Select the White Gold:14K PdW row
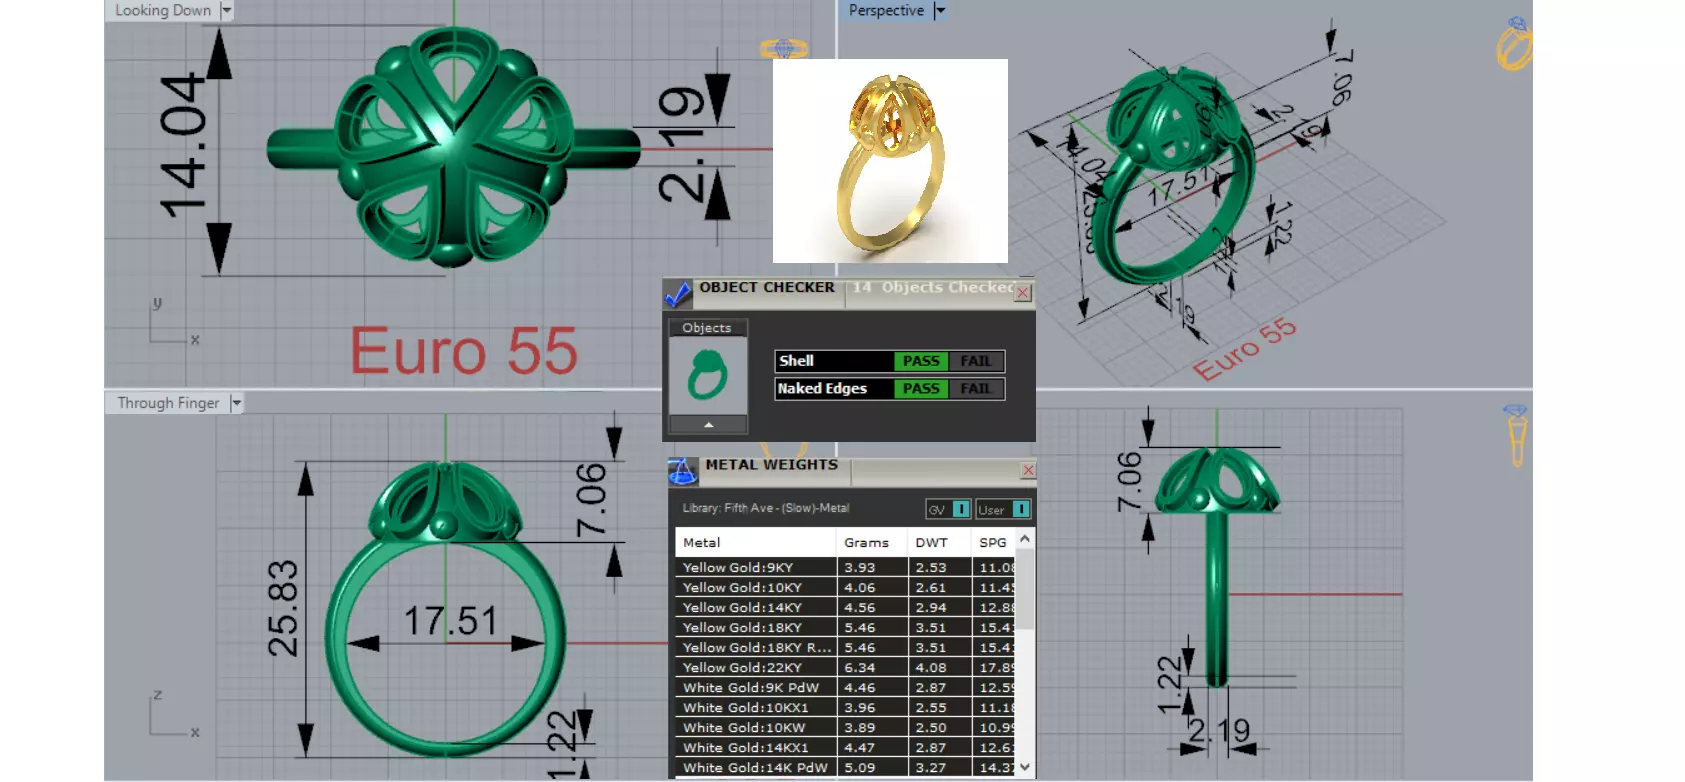1685x782 pixels. (x=846, y=767)
